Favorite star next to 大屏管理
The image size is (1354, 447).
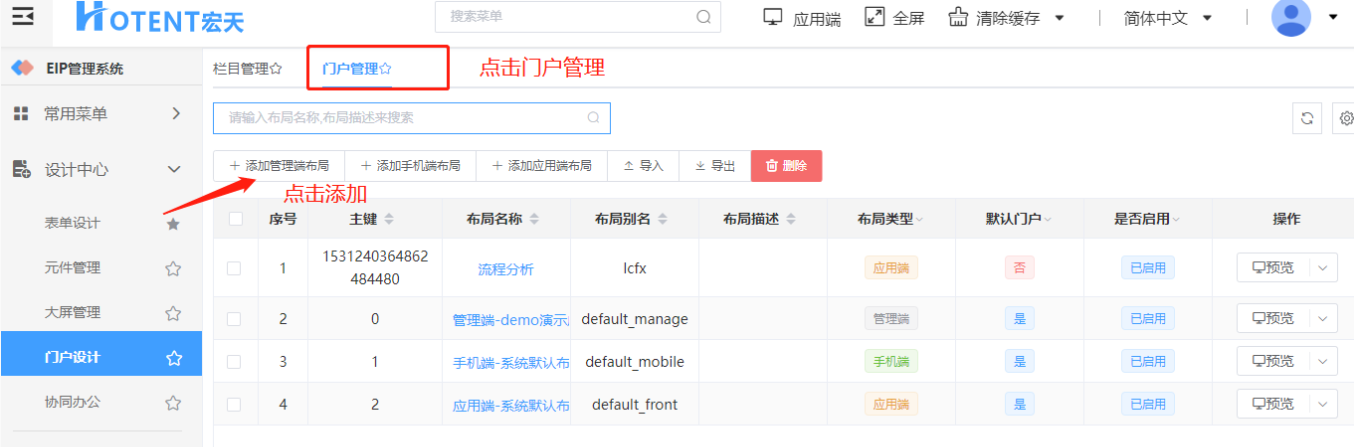click(x=173, y=313)
